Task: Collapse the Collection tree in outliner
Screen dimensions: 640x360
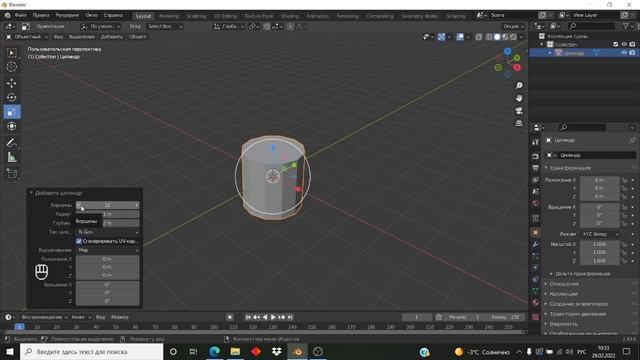Action: tap(542, 44)
